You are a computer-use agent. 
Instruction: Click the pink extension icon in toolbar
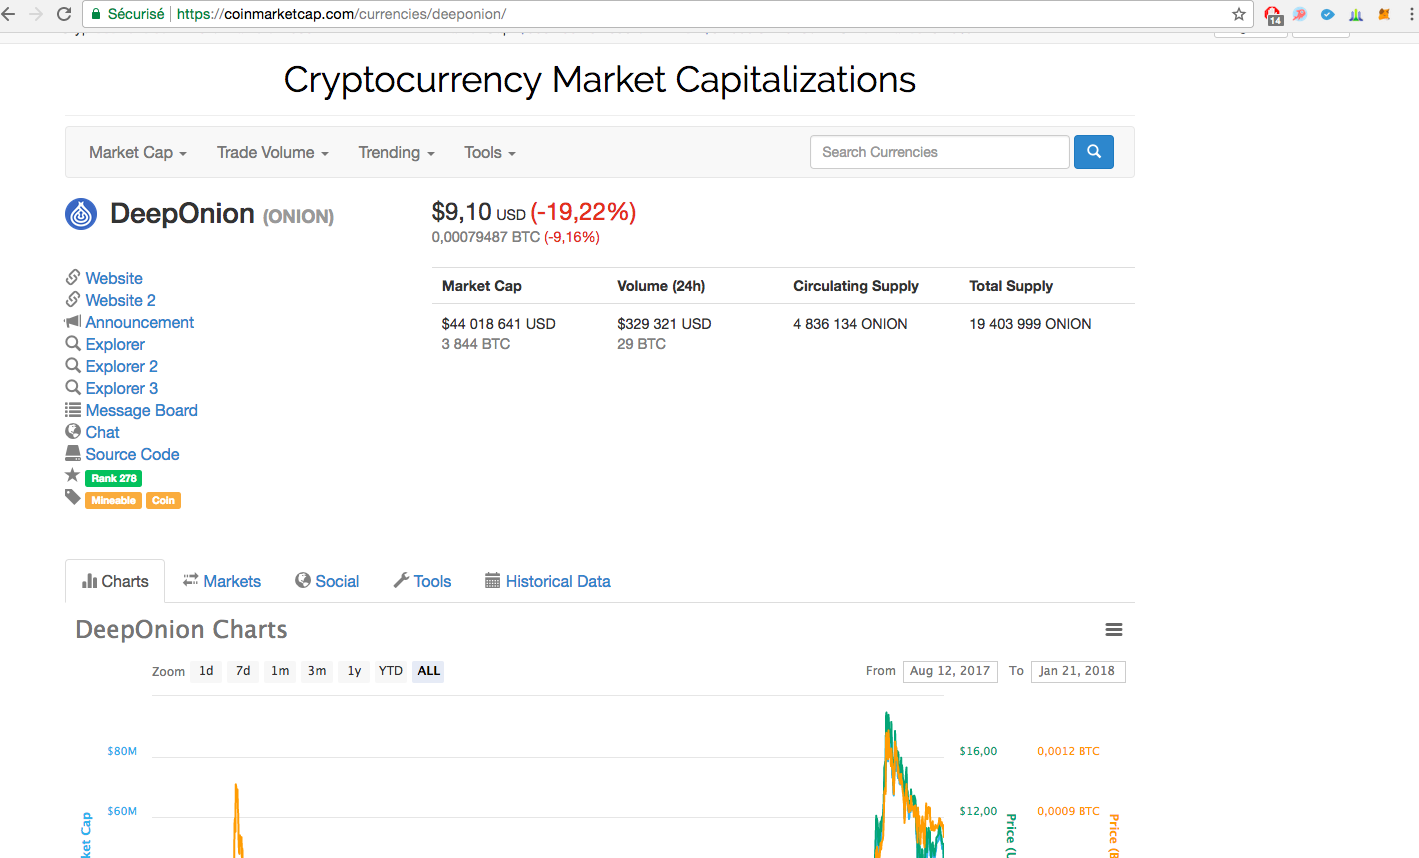click(1300, 14)
